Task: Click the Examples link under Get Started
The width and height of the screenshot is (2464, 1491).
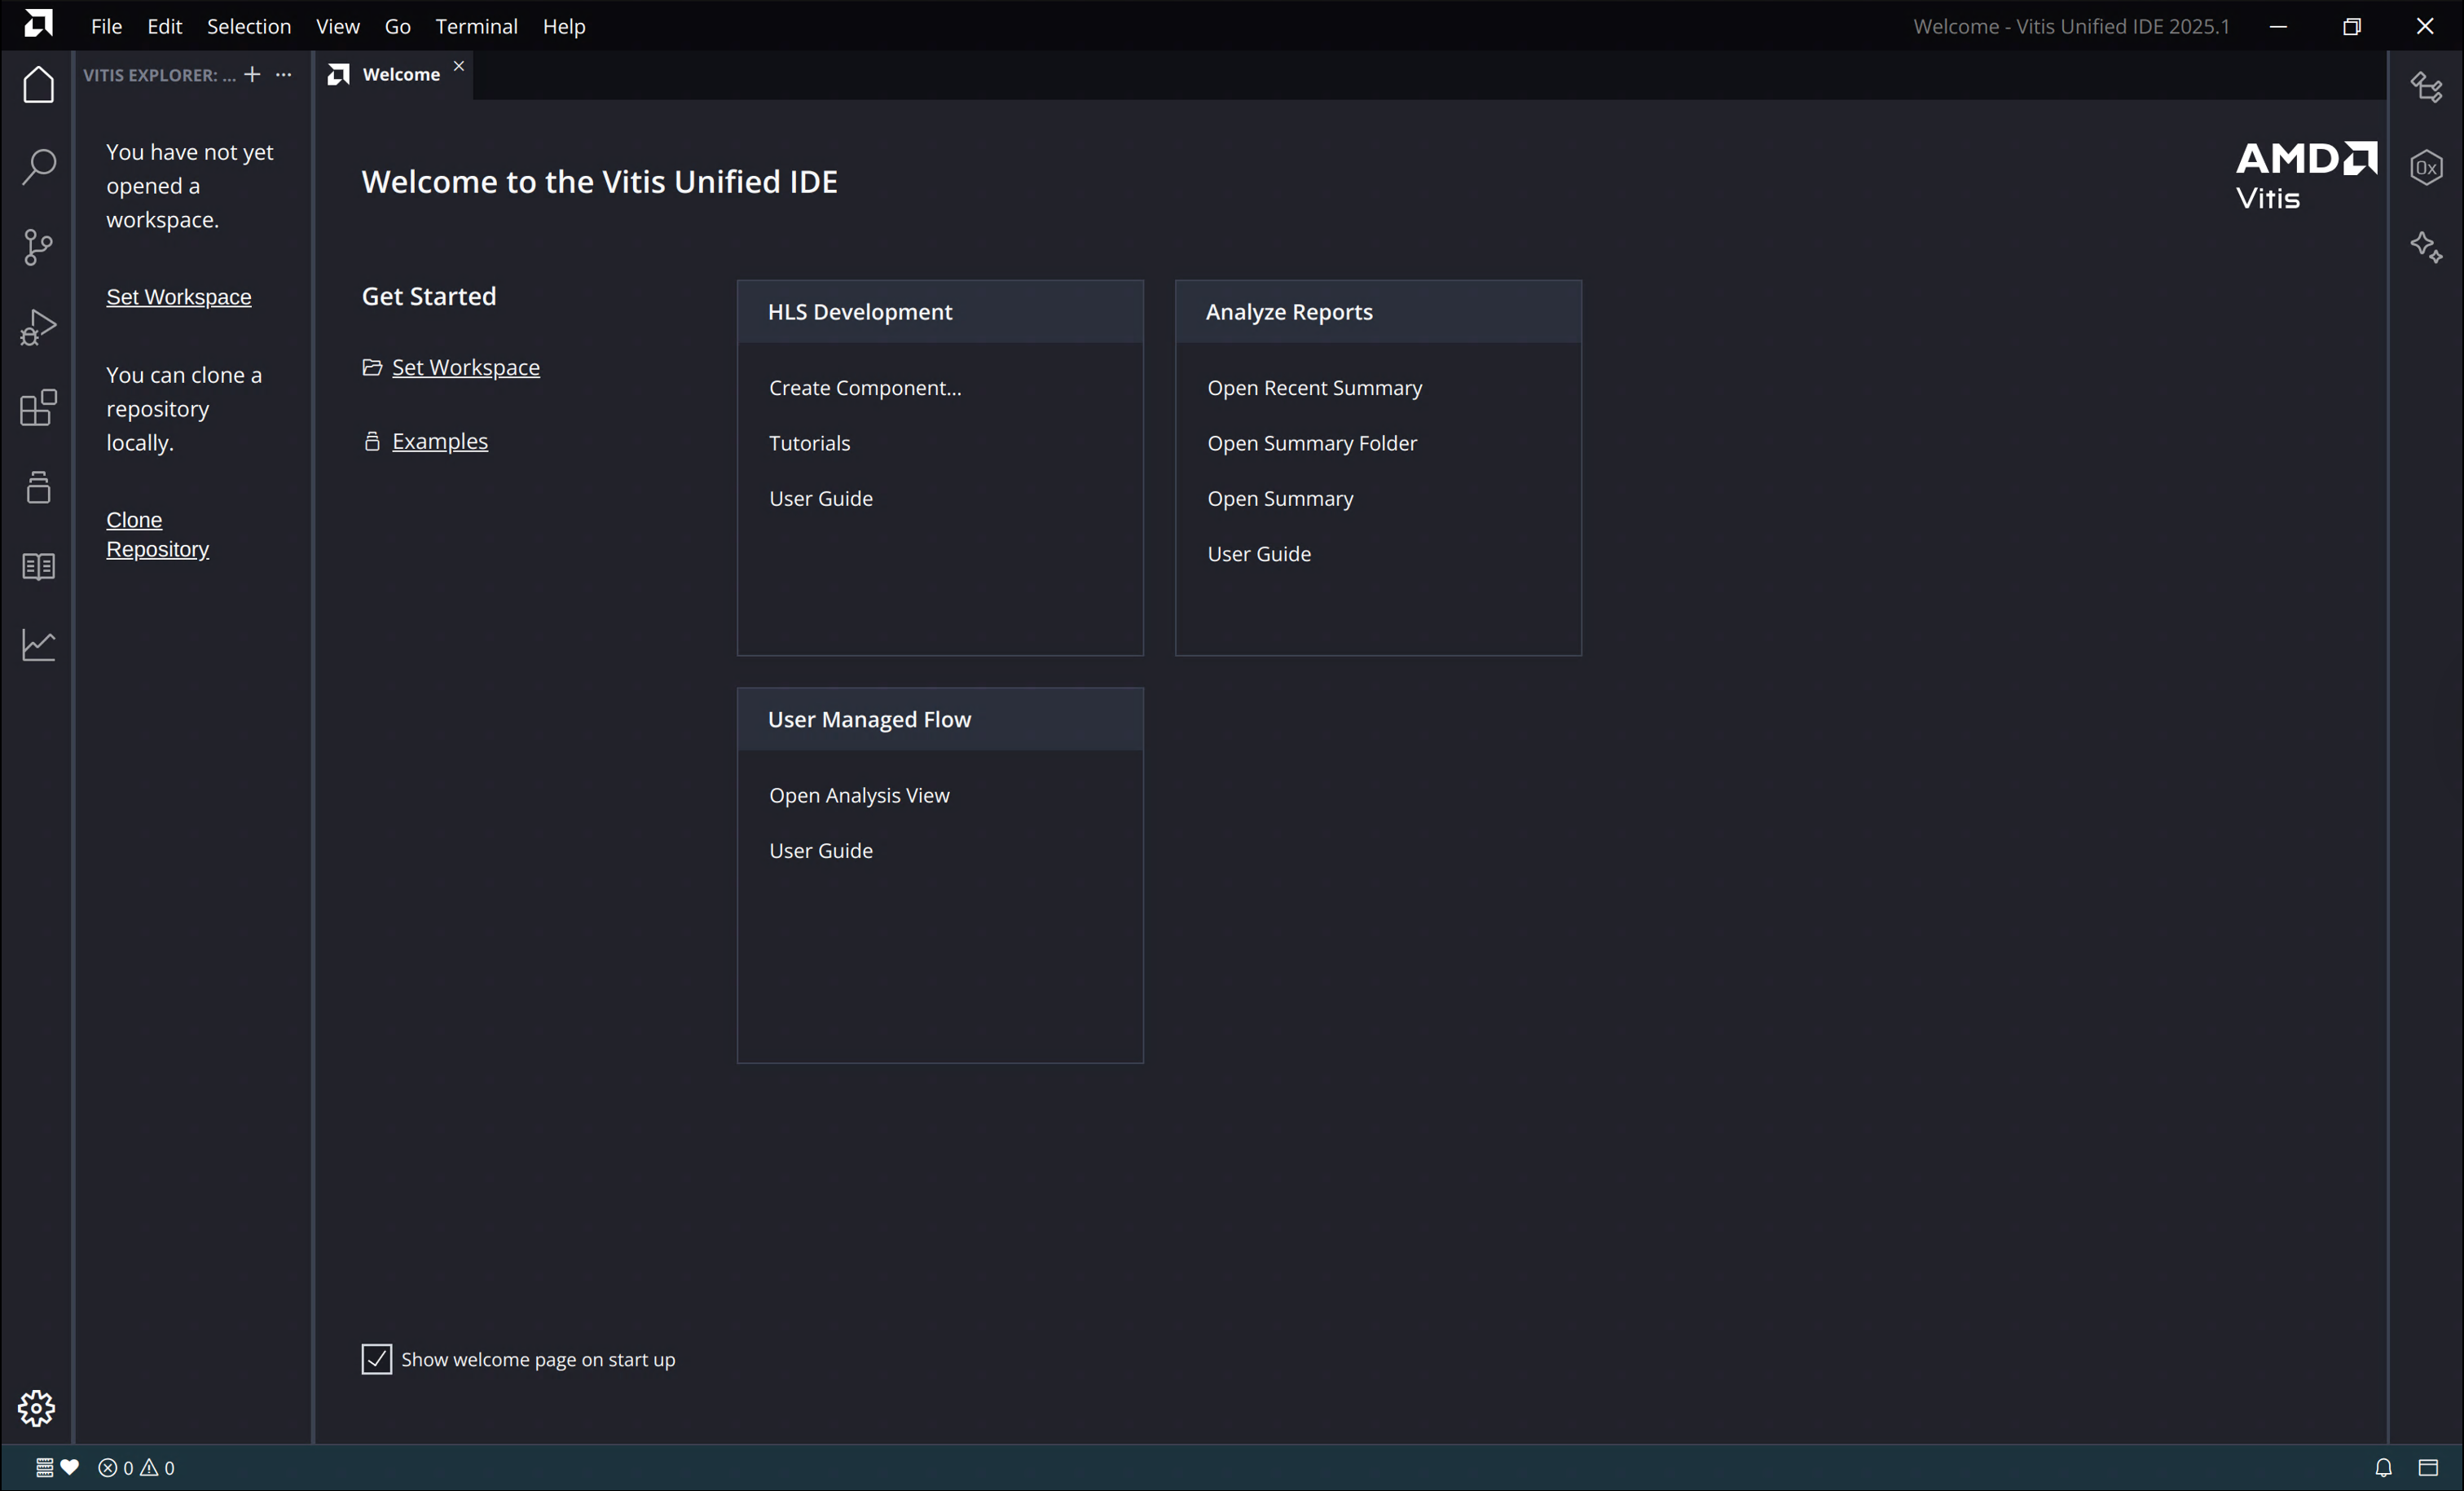Action: pos(439,441)
